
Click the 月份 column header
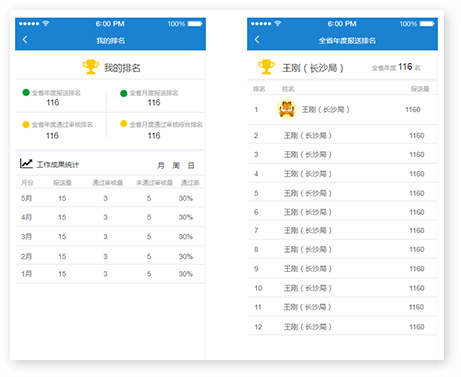click(27, 183)
